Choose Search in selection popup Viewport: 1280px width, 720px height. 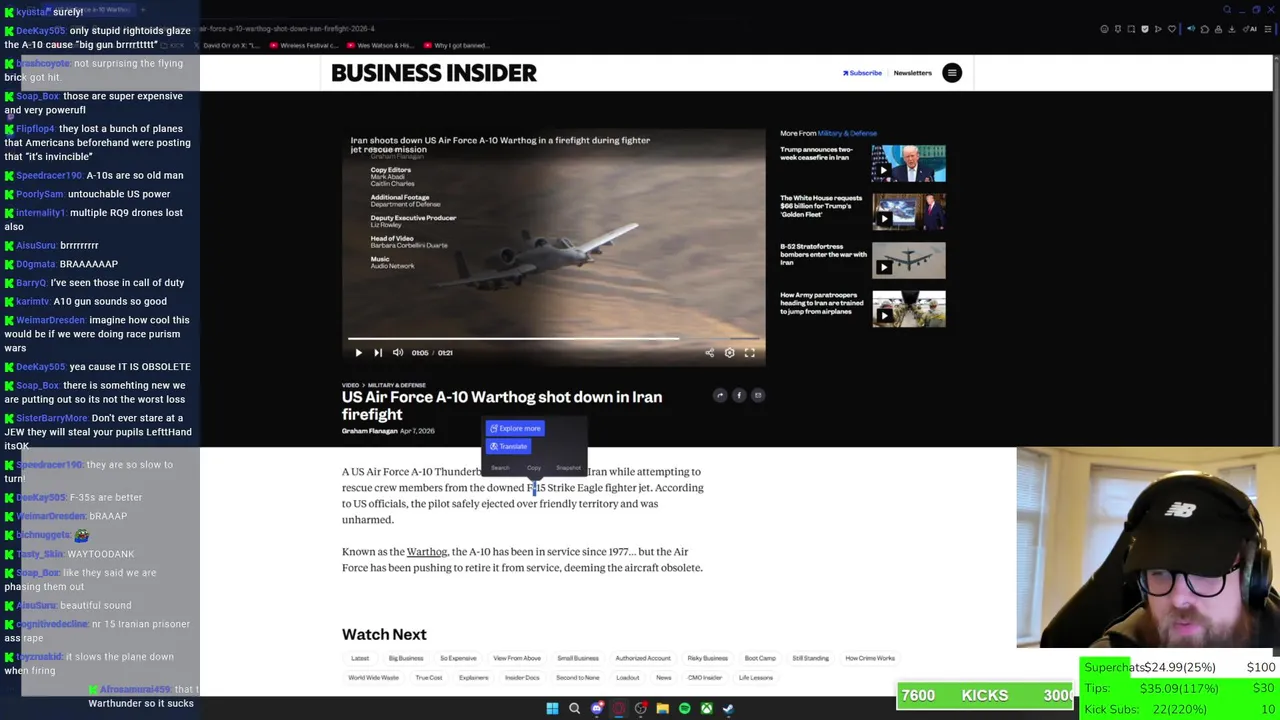[500, 468]
